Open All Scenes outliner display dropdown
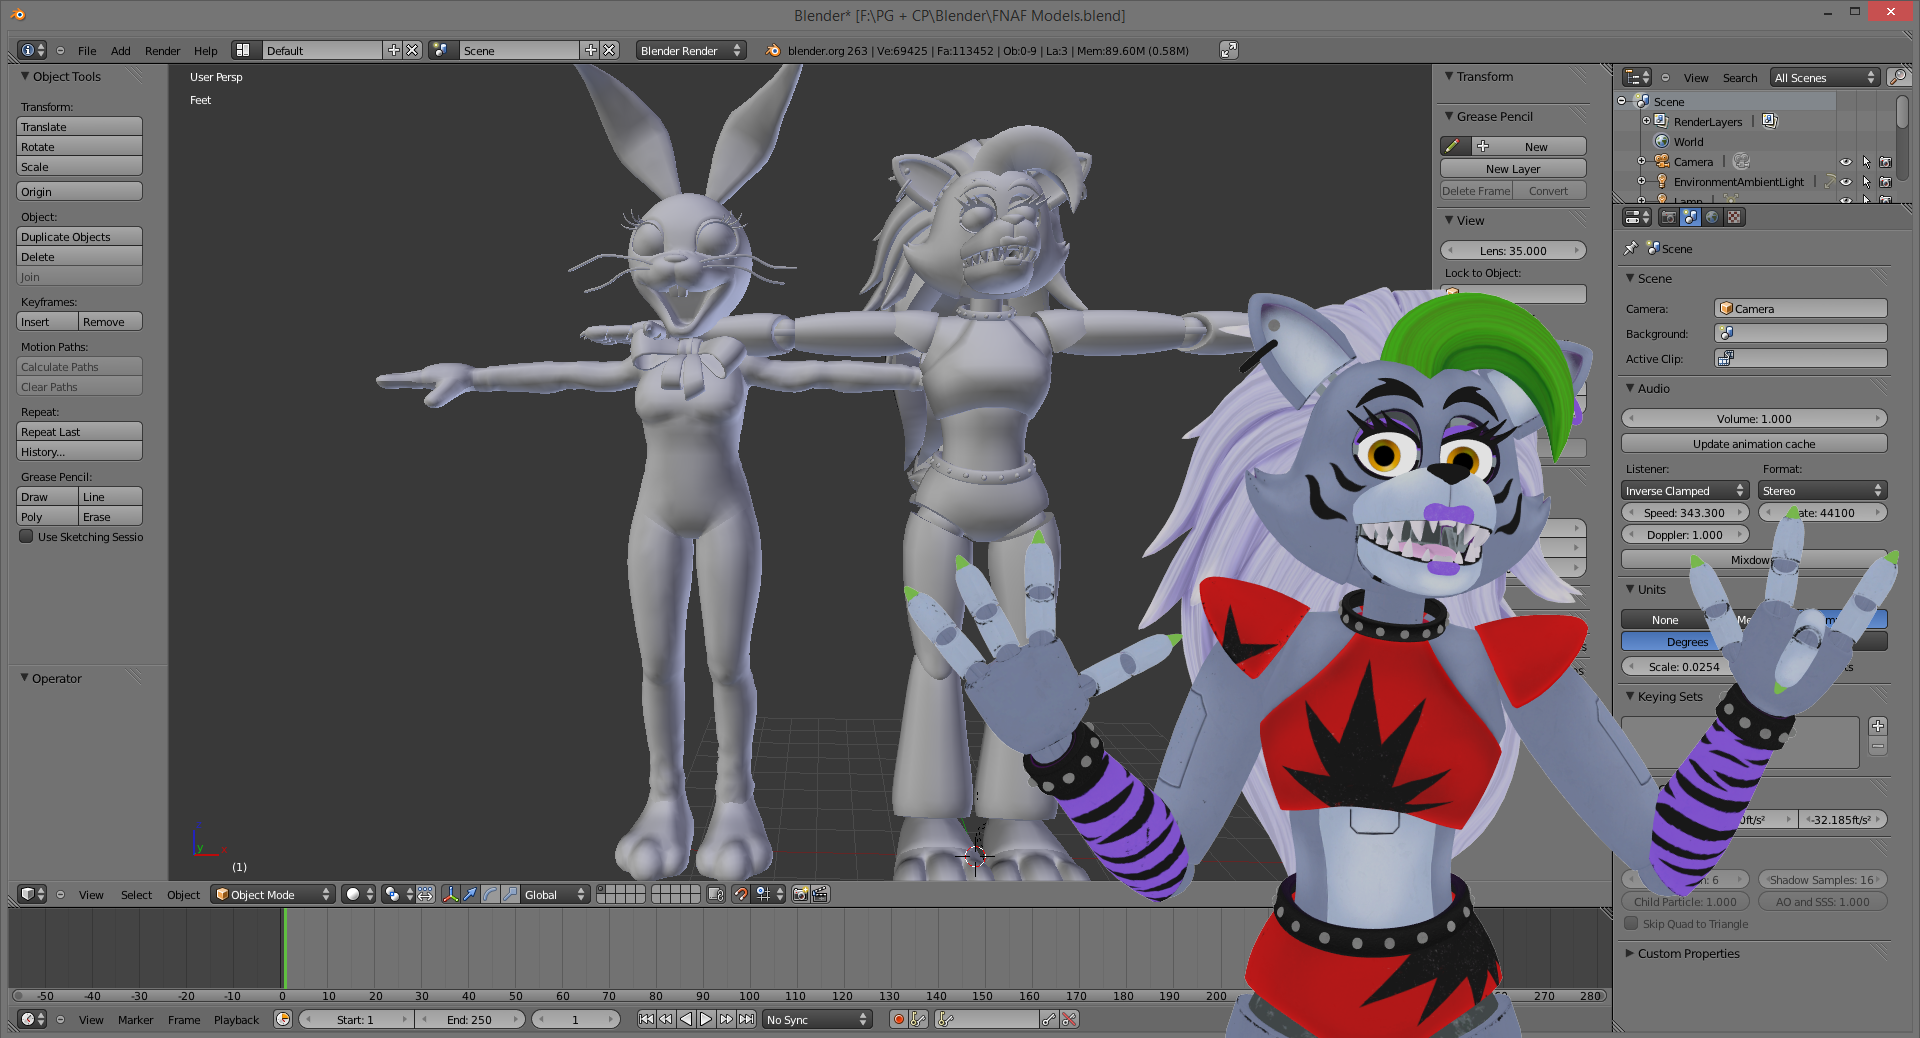The width and height of the screenshot is (1920, 1038). tap(1825, 77)
